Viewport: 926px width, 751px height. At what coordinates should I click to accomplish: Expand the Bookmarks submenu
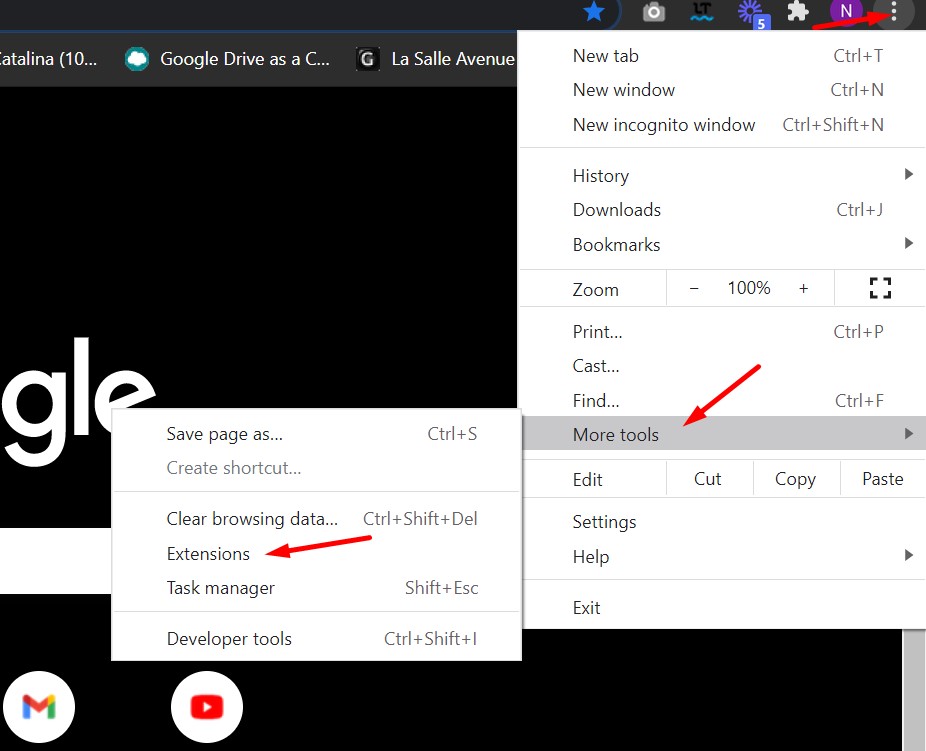point(722,244)
